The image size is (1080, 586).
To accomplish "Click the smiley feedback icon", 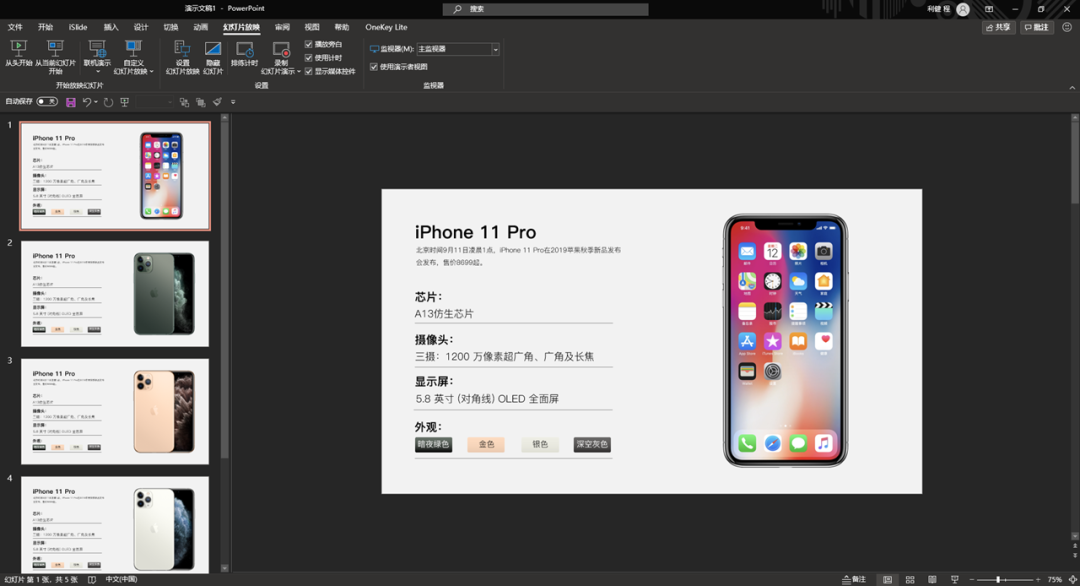I will [x=1067, y=27].
